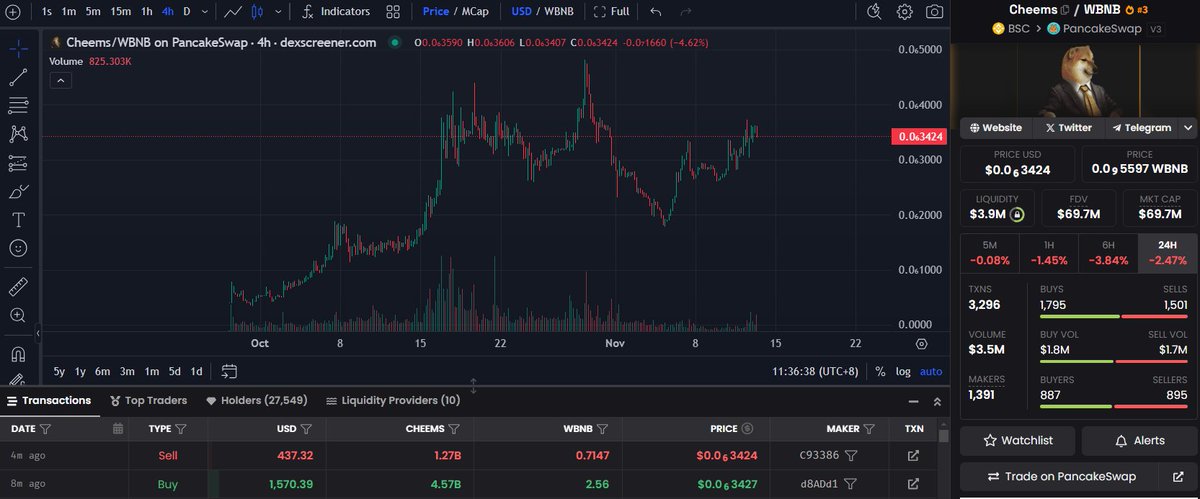Open external link for C93386 transaction
The width and height of the screenshot is (1200, 499).
tap(913, 455)
